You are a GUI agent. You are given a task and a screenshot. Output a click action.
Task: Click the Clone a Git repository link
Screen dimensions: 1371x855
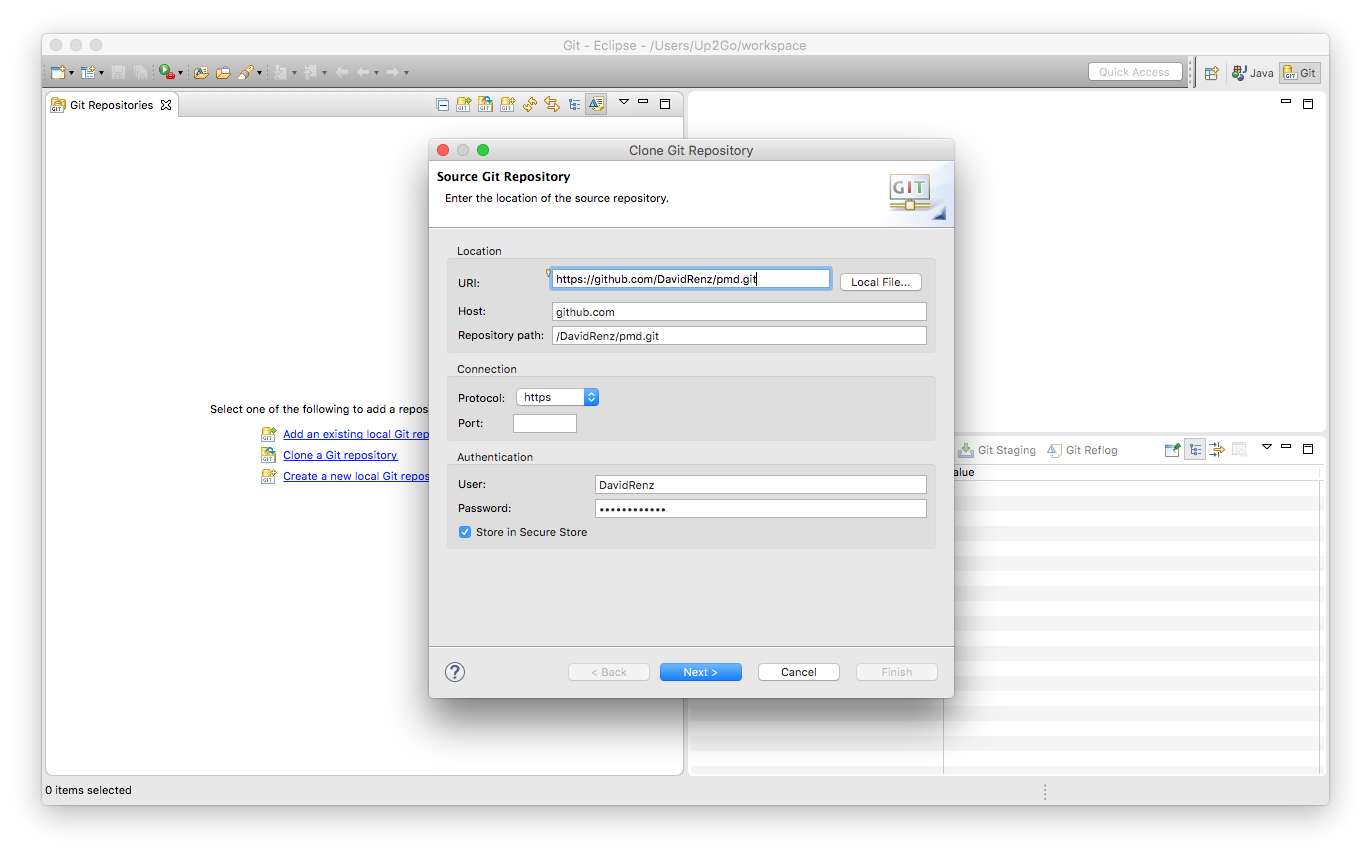(x=340, y=455)
